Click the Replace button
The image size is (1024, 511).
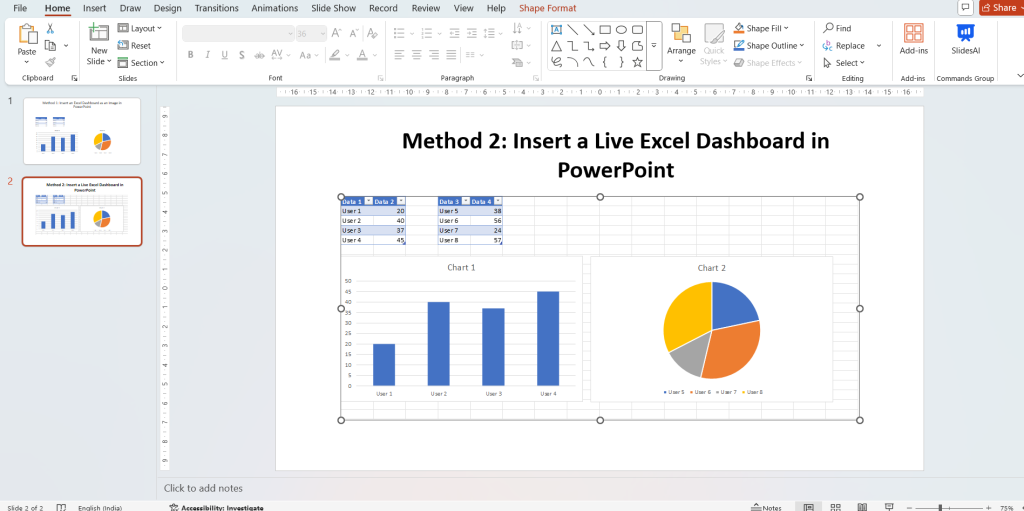(844, 46)
